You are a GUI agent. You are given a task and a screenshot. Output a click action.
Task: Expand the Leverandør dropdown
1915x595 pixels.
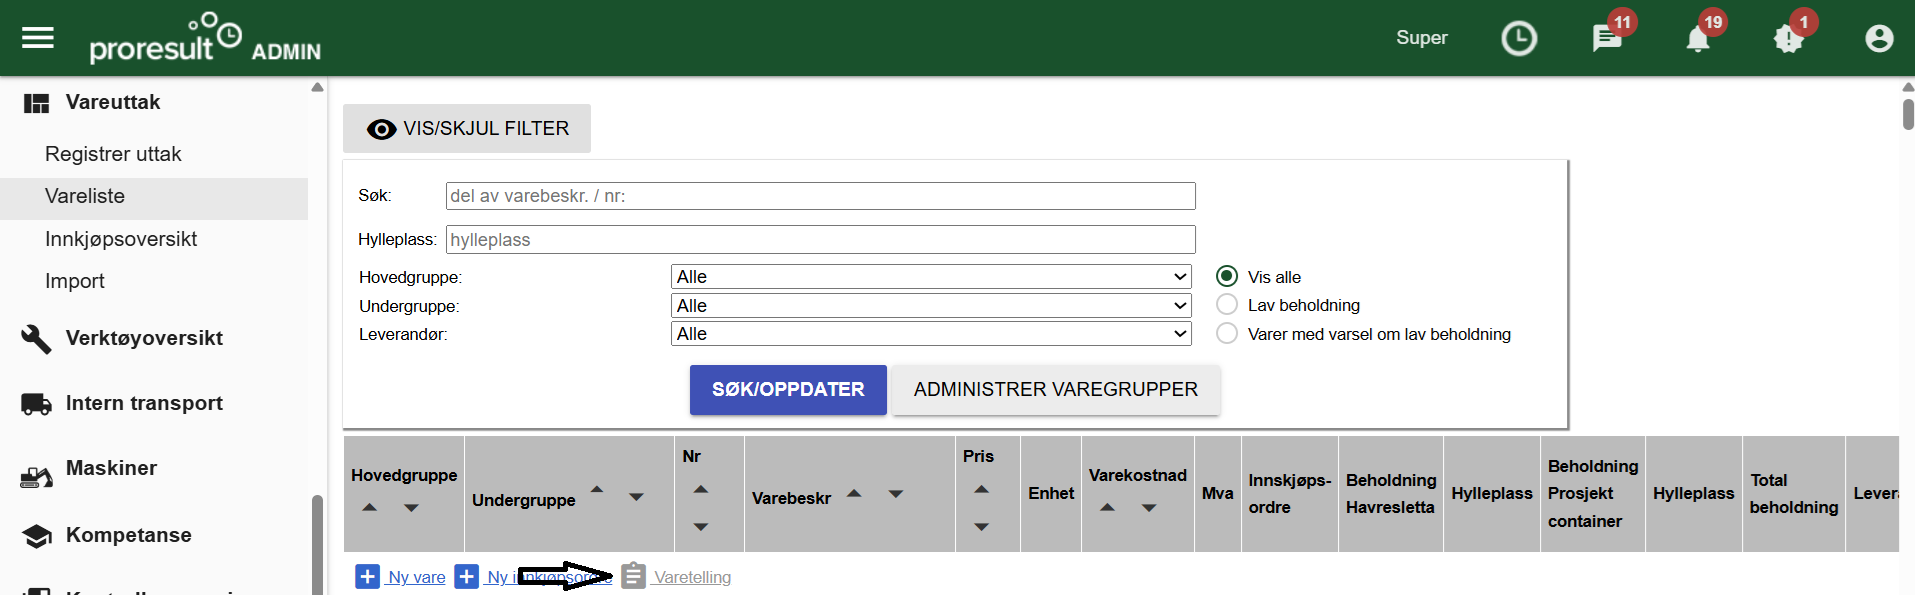(930, 334)
